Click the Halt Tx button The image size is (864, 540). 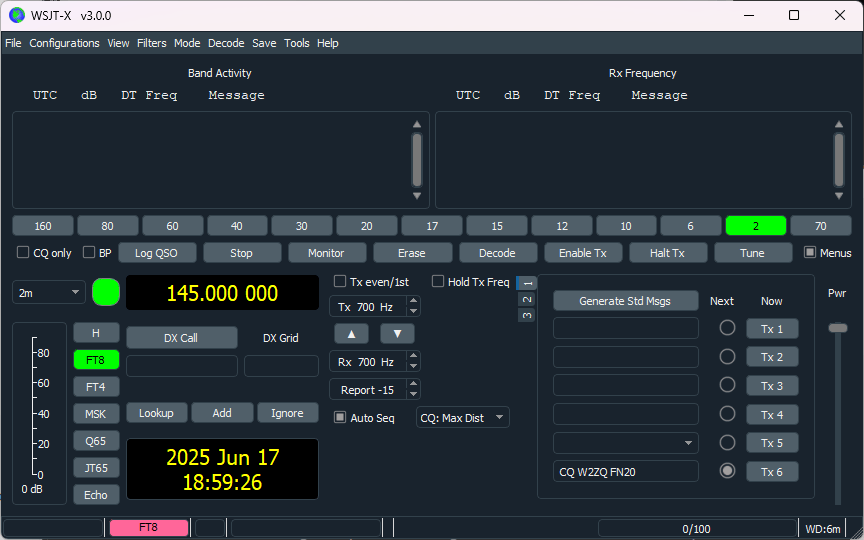tap(667, 253)
